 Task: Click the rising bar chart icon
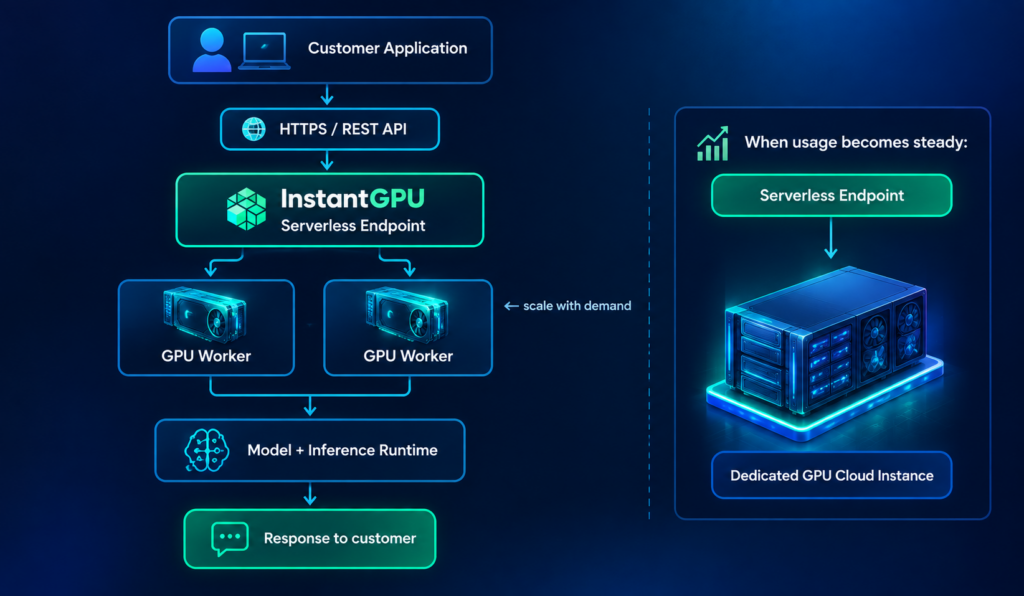pos(712,144)
